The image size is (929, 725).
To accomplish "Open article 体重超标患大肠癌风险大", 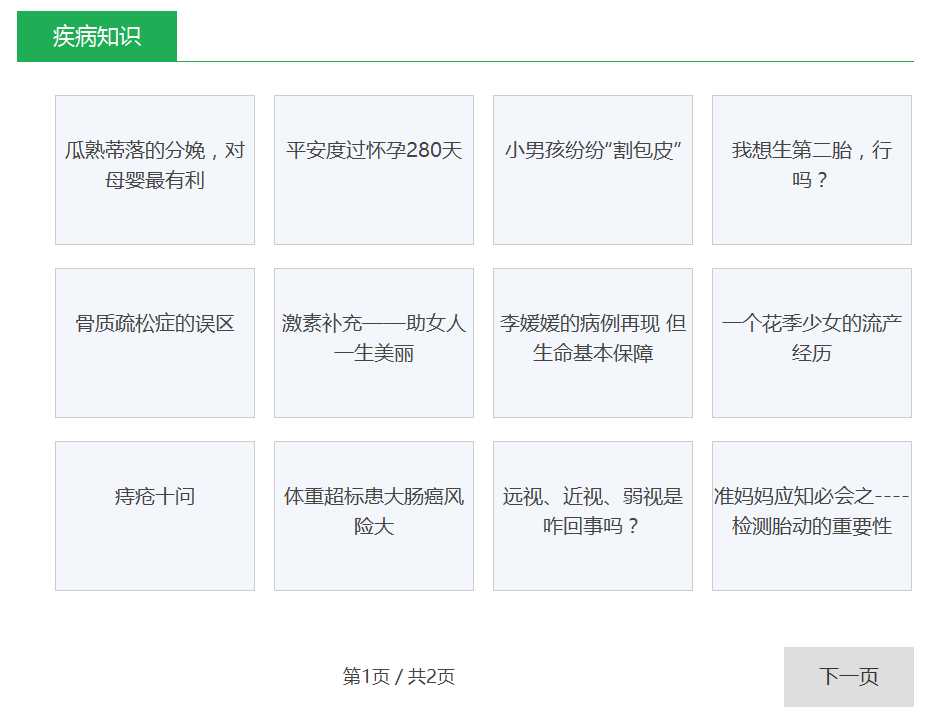I will coord(374,515).
